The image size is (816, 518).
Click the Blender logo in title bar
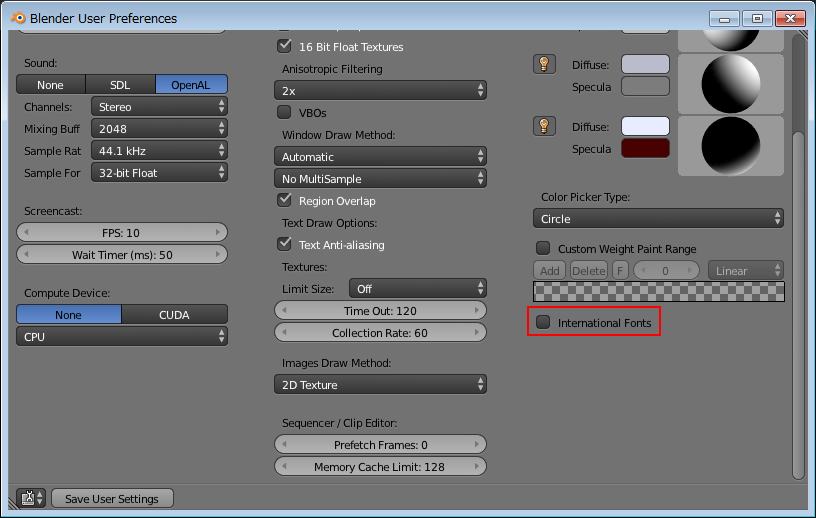18,18
